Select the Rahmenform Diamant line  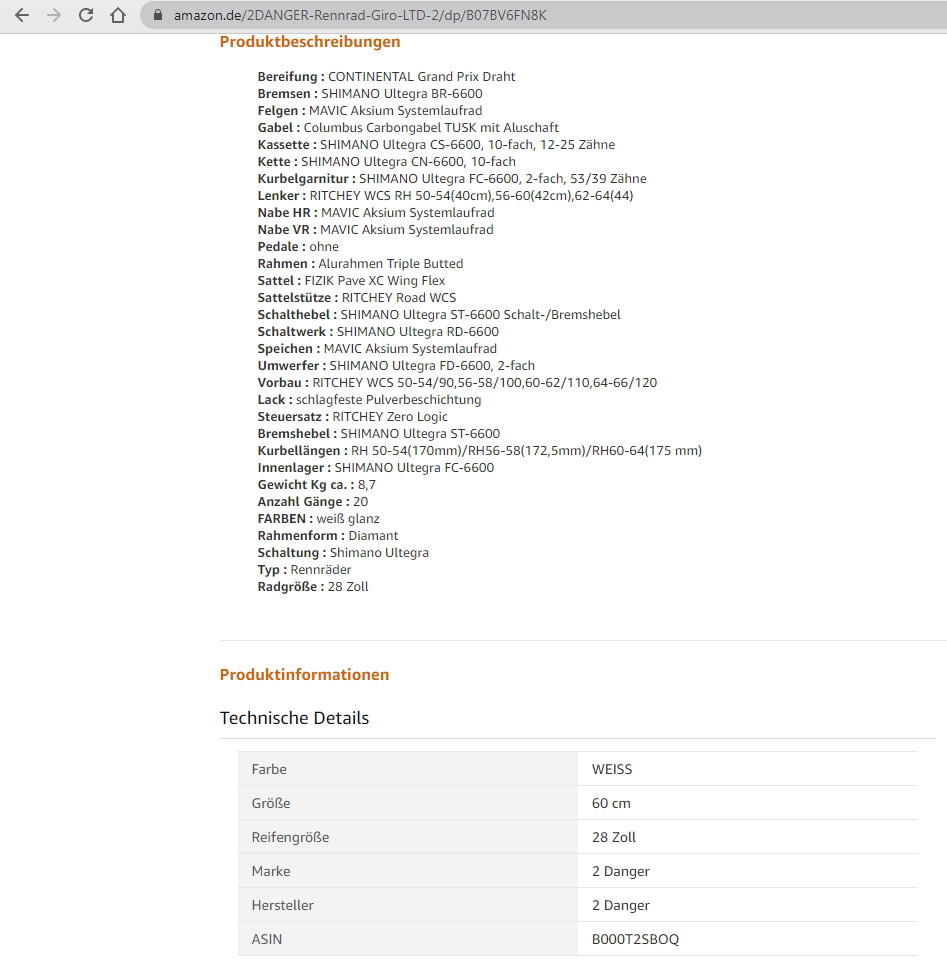(x=328, y=536)
